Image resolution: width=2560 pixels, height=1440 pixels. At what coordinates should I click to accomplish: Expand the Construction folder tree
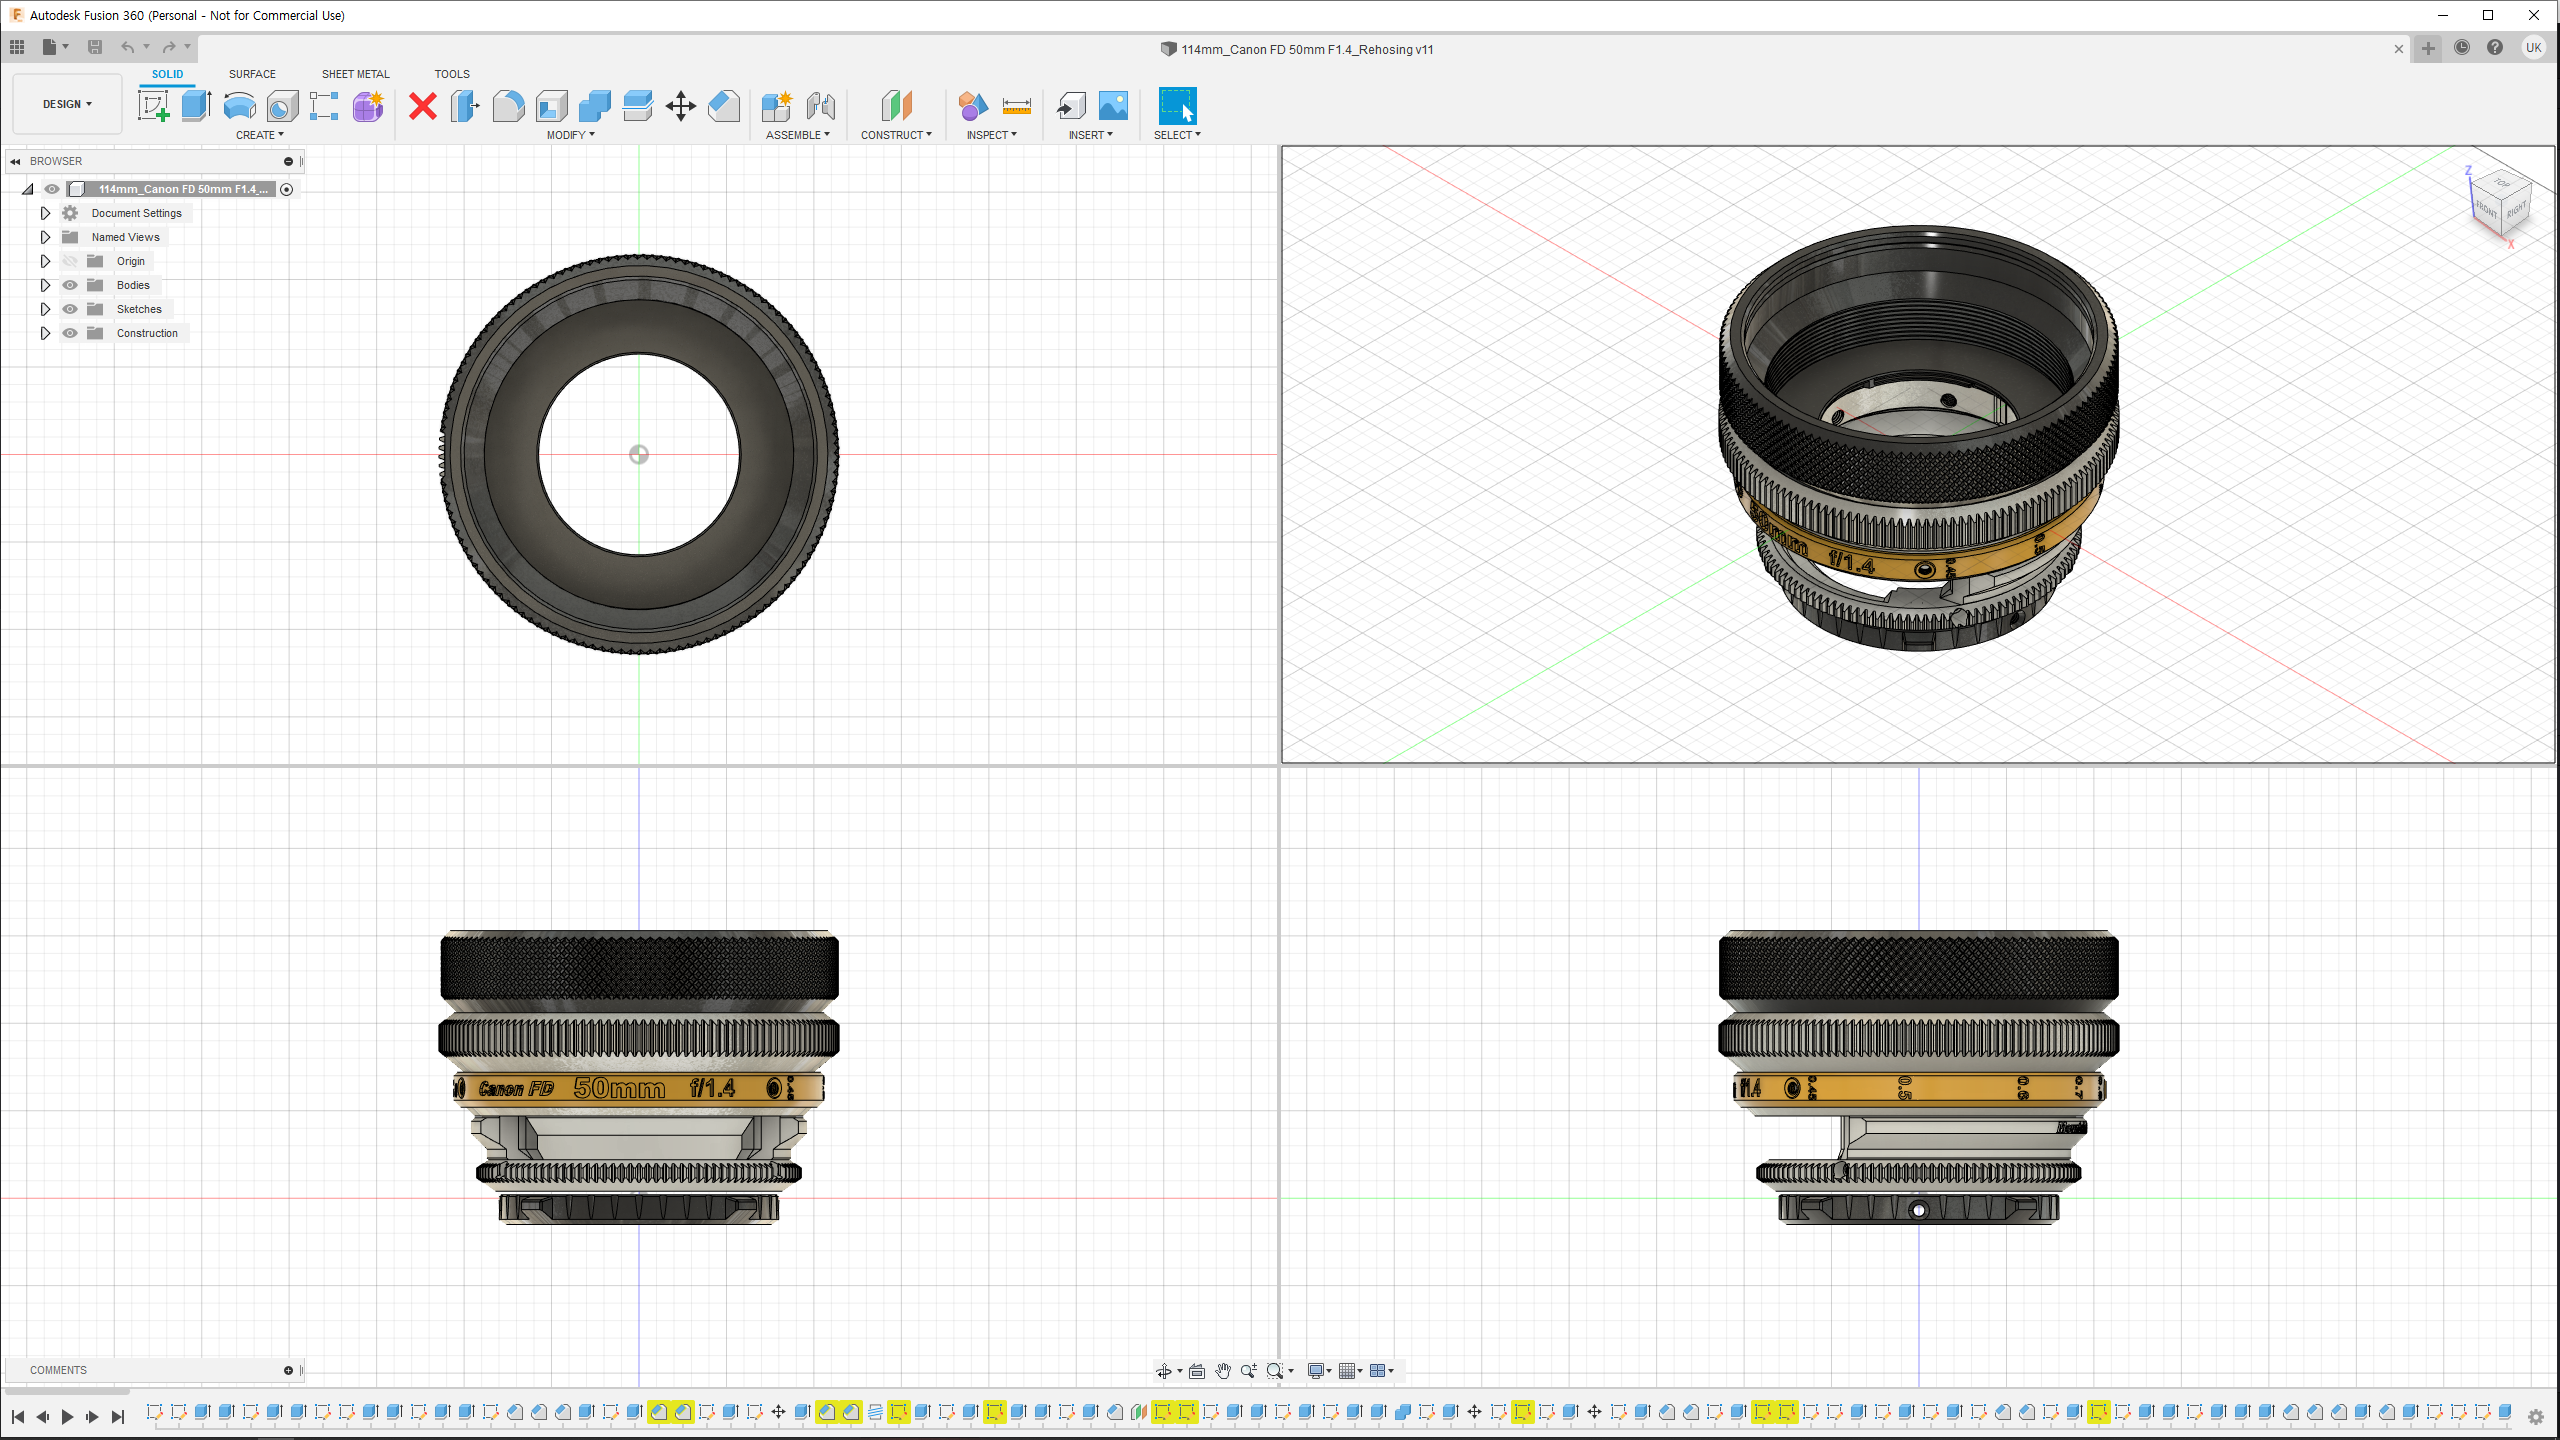[45, 333]
